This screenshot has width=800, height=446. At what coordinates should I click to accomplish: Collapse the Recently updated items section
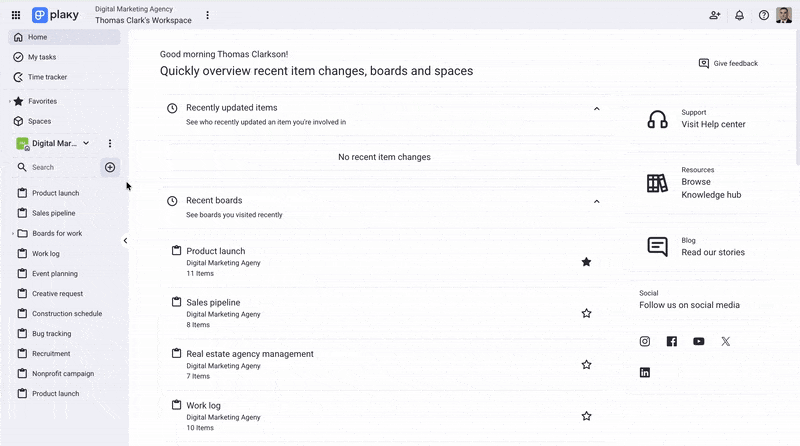[x=597, y=108]
